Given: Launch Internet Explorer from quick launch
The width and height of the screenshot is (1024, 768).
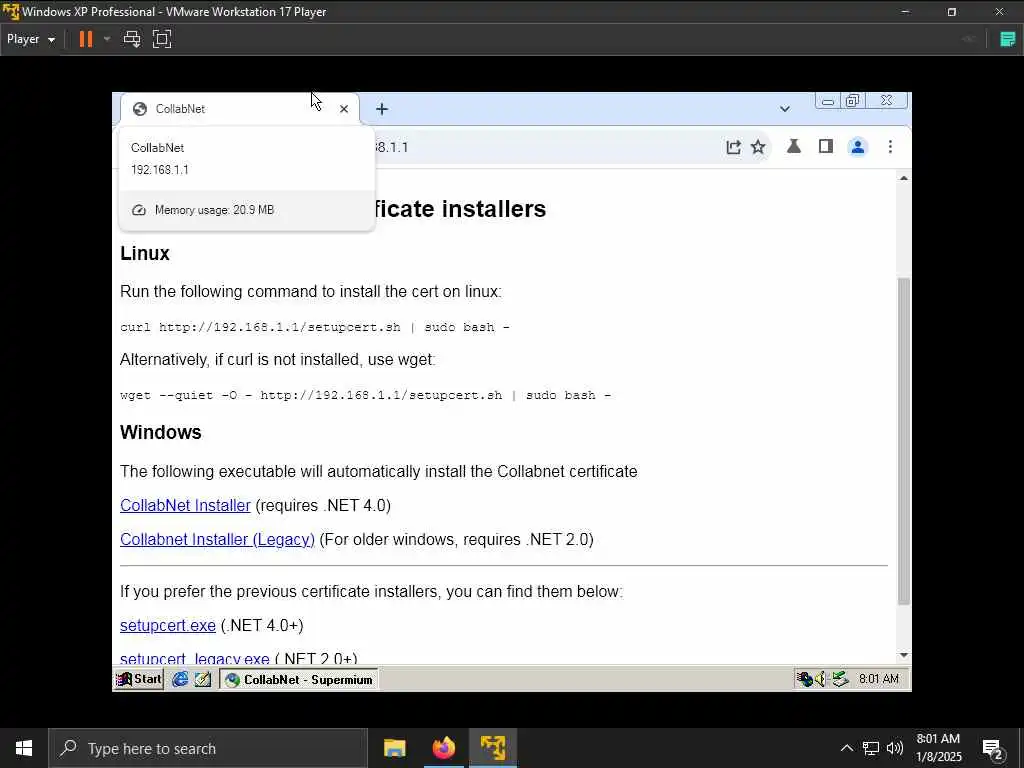Looking at the screenshot, I should (180, 679).
